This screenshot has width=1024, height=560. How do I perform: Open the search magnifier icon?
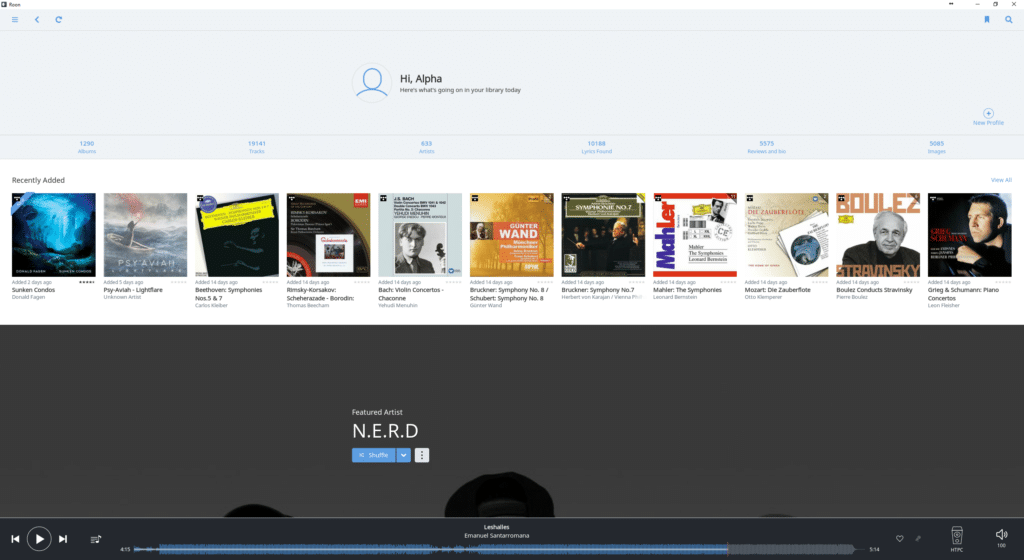click(1008, 20)
